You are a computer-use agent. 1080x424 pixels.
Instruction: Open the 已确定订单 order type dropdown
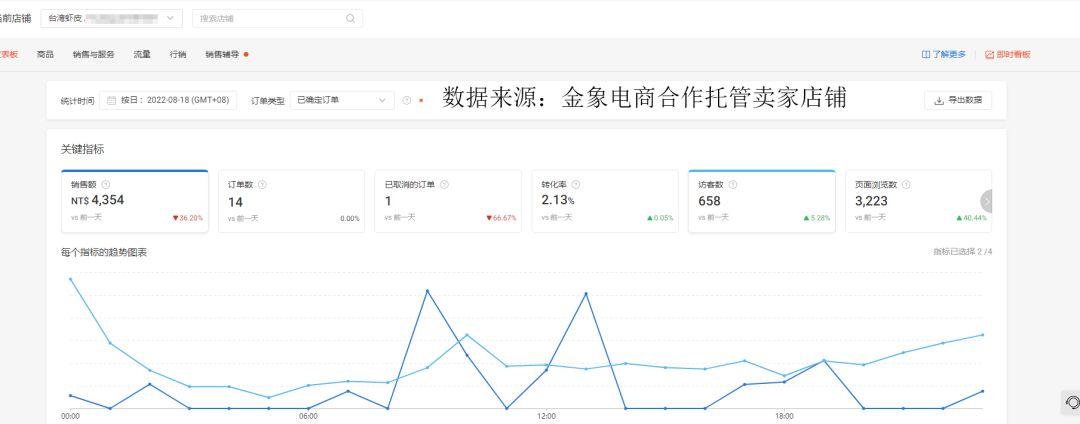pyautogui.click(x=342, y=100)
